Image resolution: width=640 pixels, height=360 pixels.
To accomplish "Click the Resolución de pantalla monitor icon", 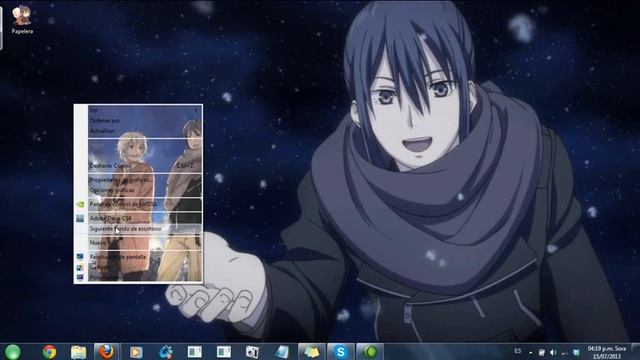I will [80, 257].
